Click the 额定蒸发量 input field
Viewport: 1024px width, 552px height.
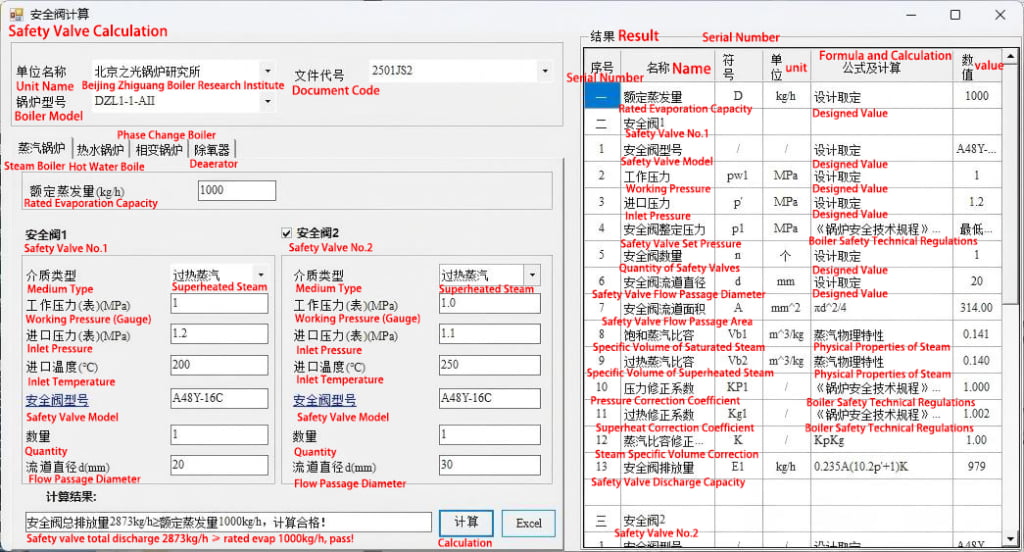click(236, 191)
